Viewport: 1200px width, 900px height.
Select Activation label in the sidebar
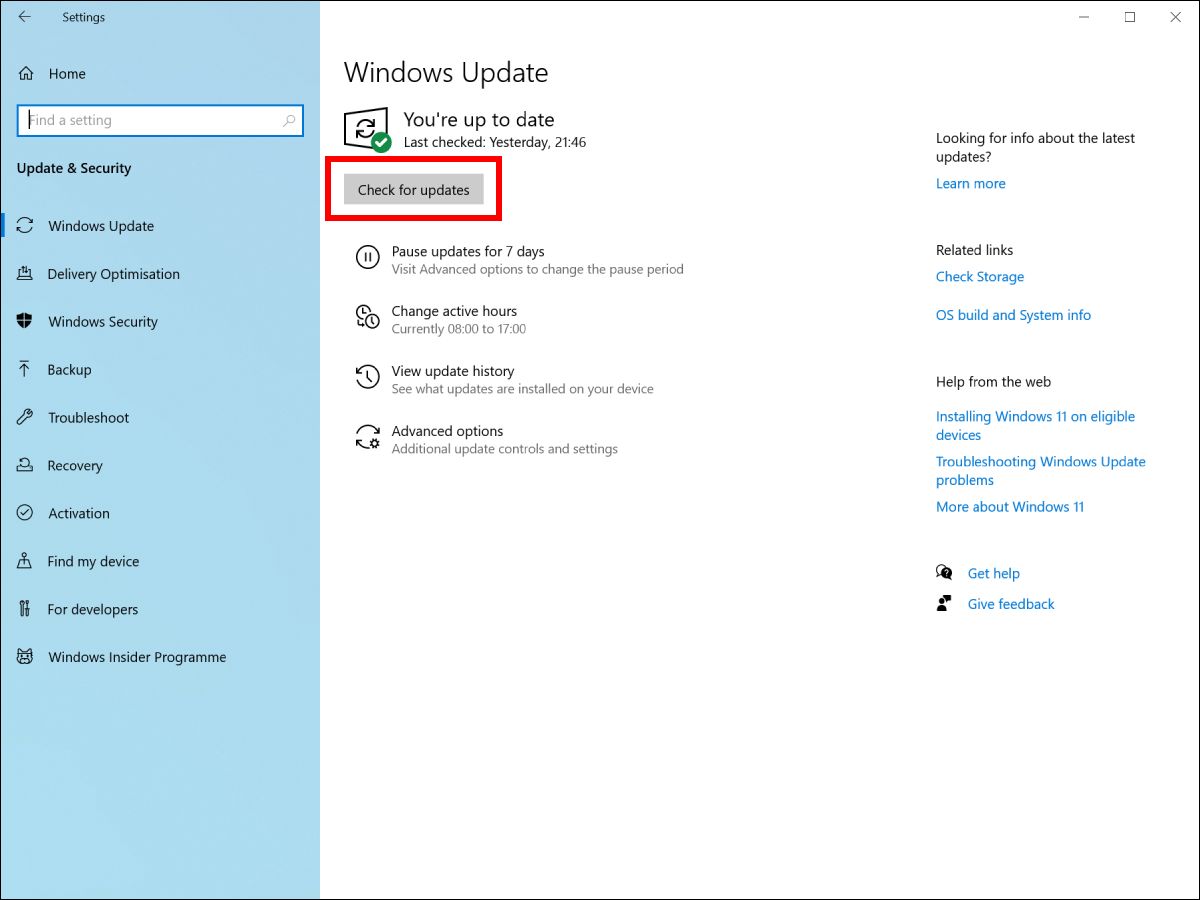(79, 513)
